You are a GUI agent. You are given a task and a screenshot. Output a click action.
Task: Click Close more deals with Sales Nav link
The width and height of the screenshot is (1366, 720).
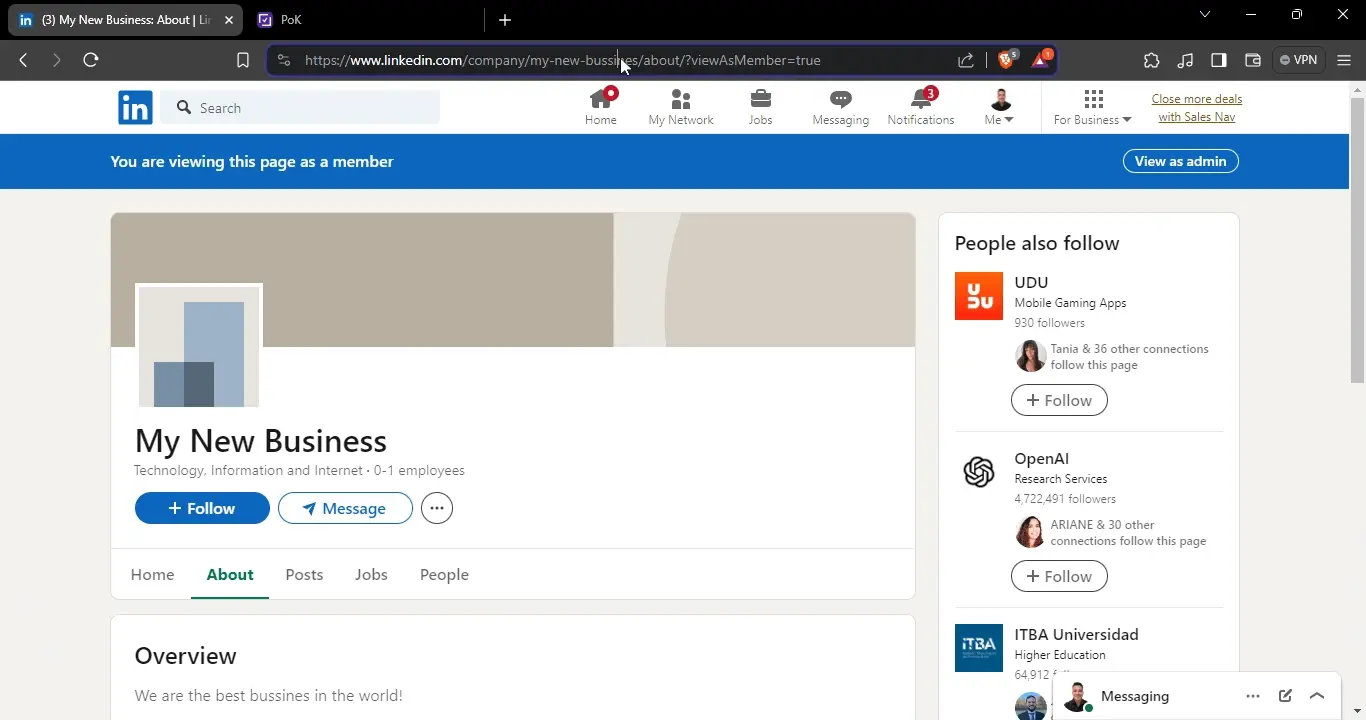coord(1197,108)
